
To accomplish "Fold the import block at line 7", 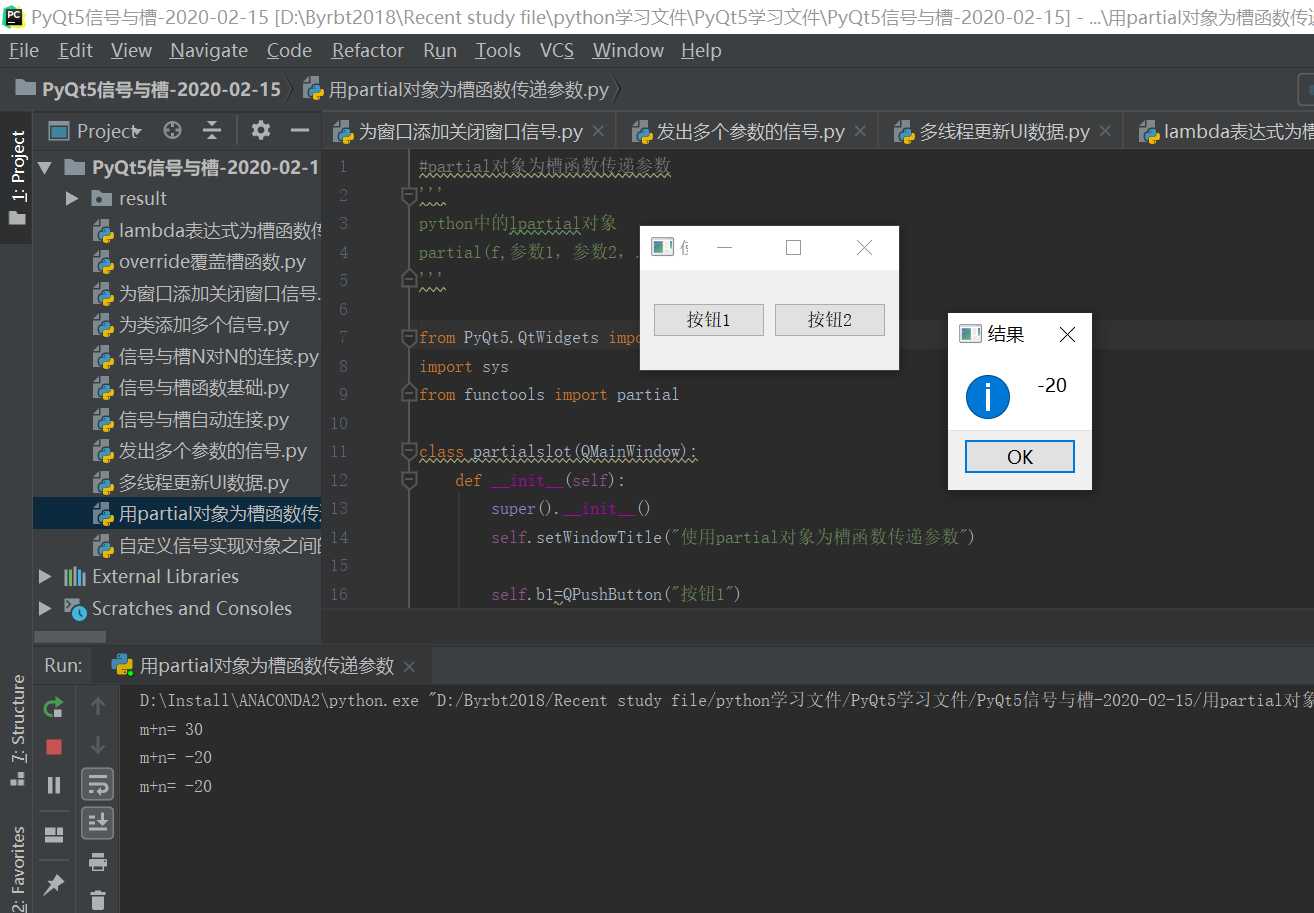I will tap(408, 337).
